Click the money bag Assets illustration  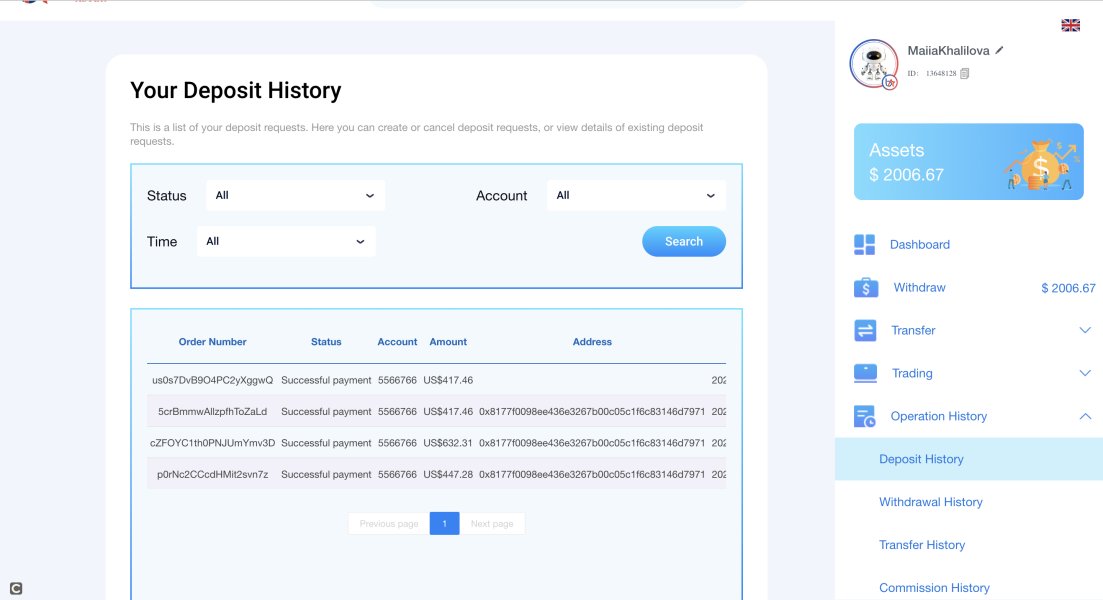[x=1041, y=165]
